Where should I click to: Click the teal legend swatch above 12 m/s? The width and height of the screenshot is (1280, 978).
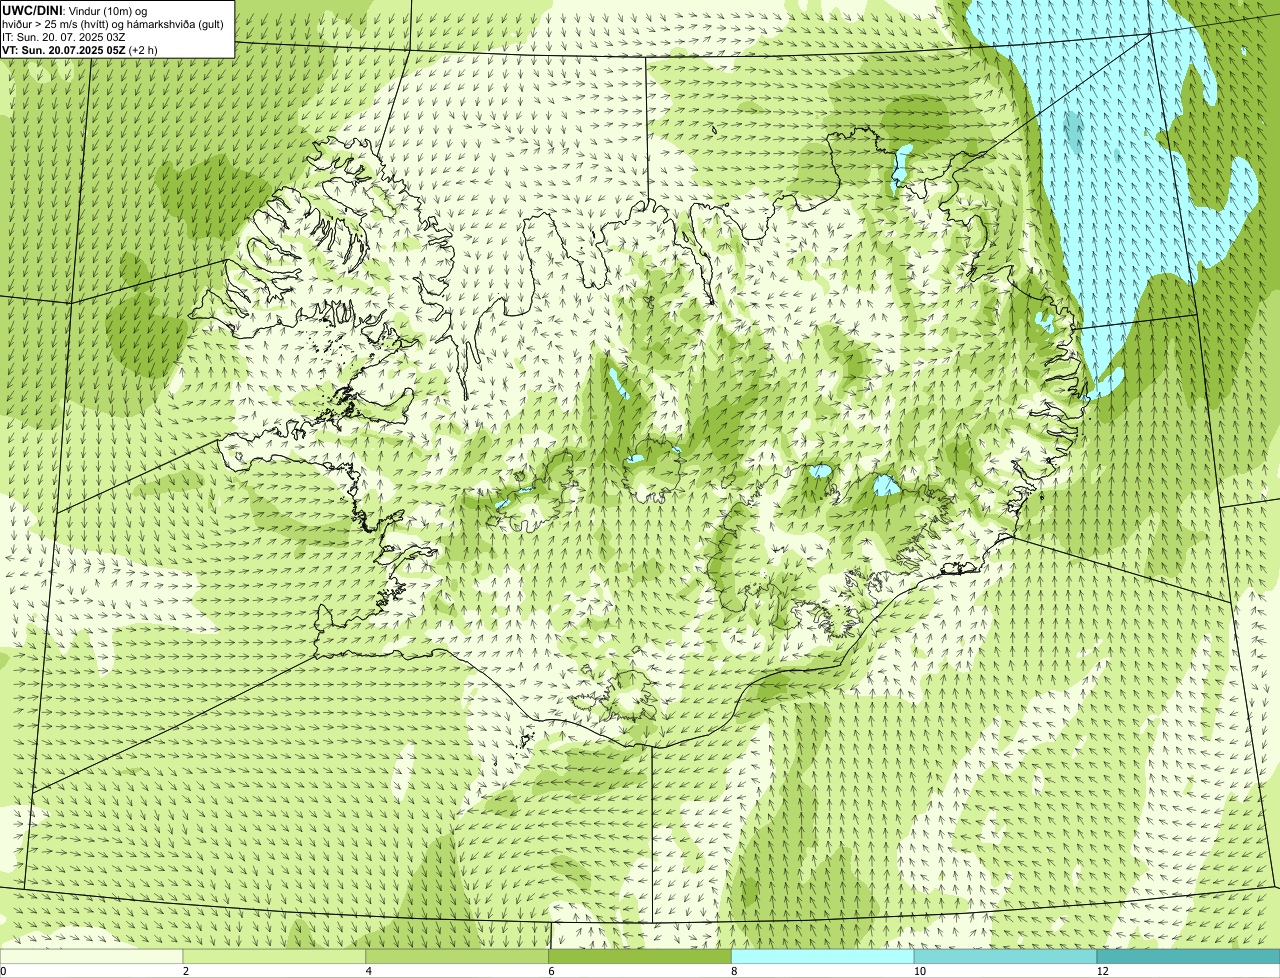pyautogui.click(x=1189, y=956)
